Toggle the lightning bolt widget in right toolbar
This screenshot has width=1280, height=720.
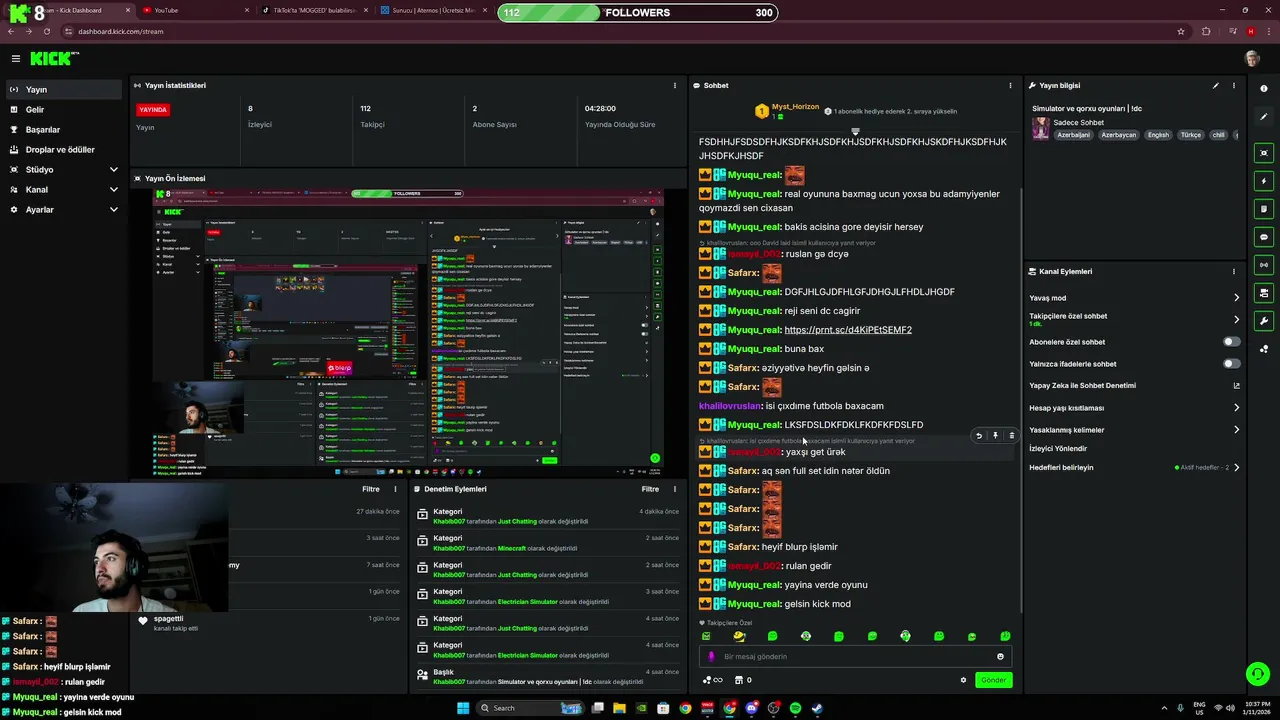point(1264,181)
